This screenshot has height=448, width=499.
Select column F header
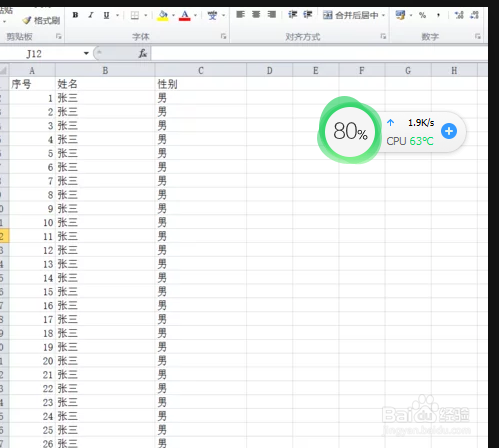tap(362, 71)
